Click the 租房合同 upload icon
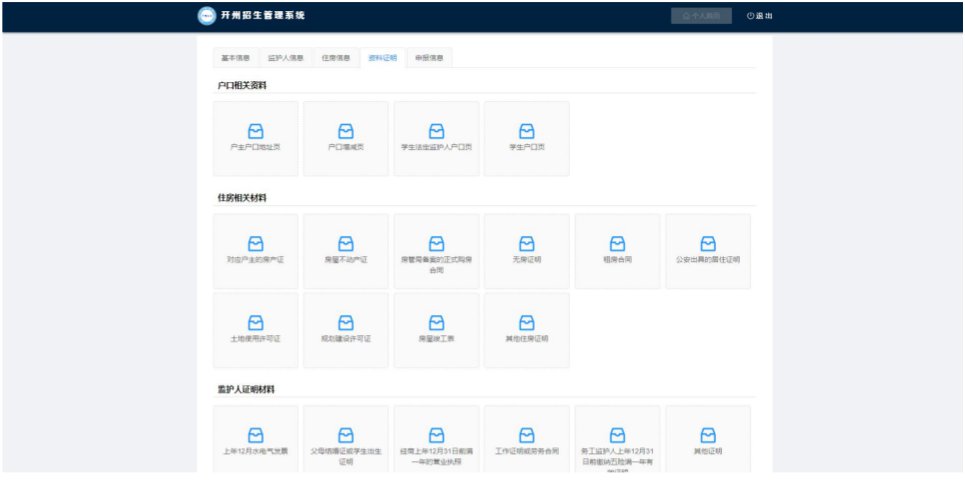 click(x=617, y=244)
